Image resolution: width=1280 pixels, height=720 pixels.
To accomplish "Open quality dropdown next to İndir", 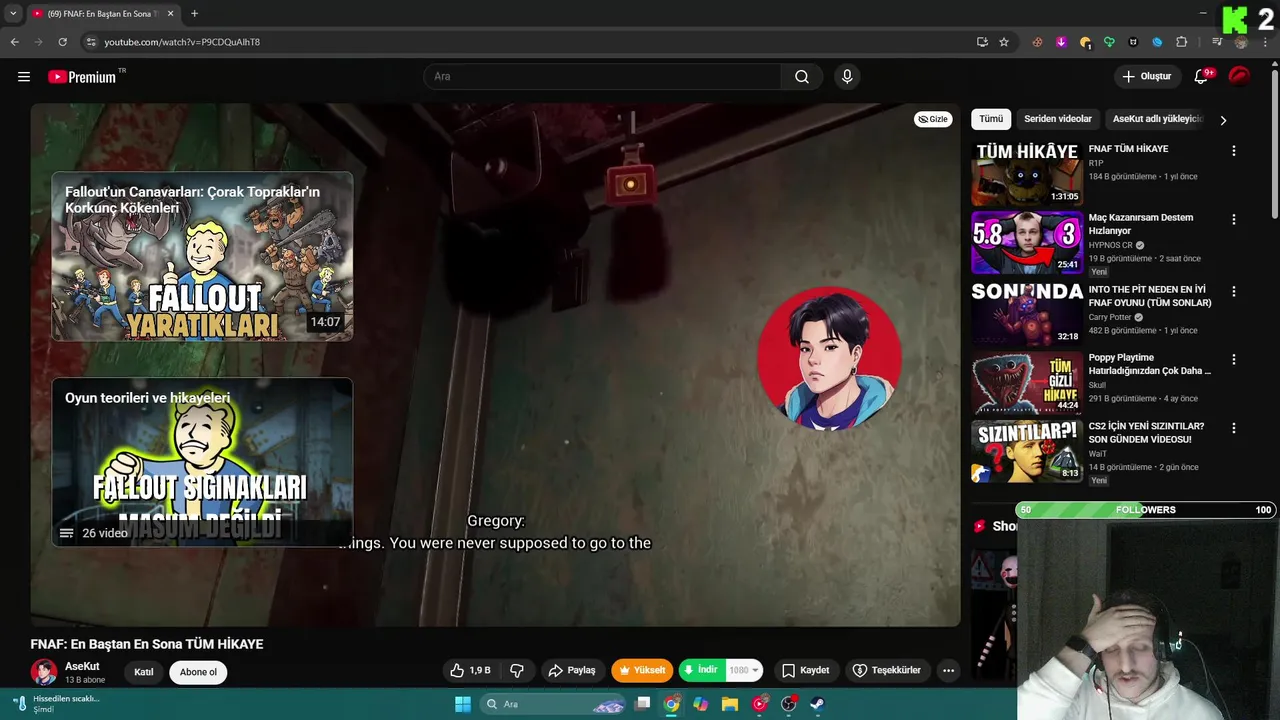I will point(744,670).
